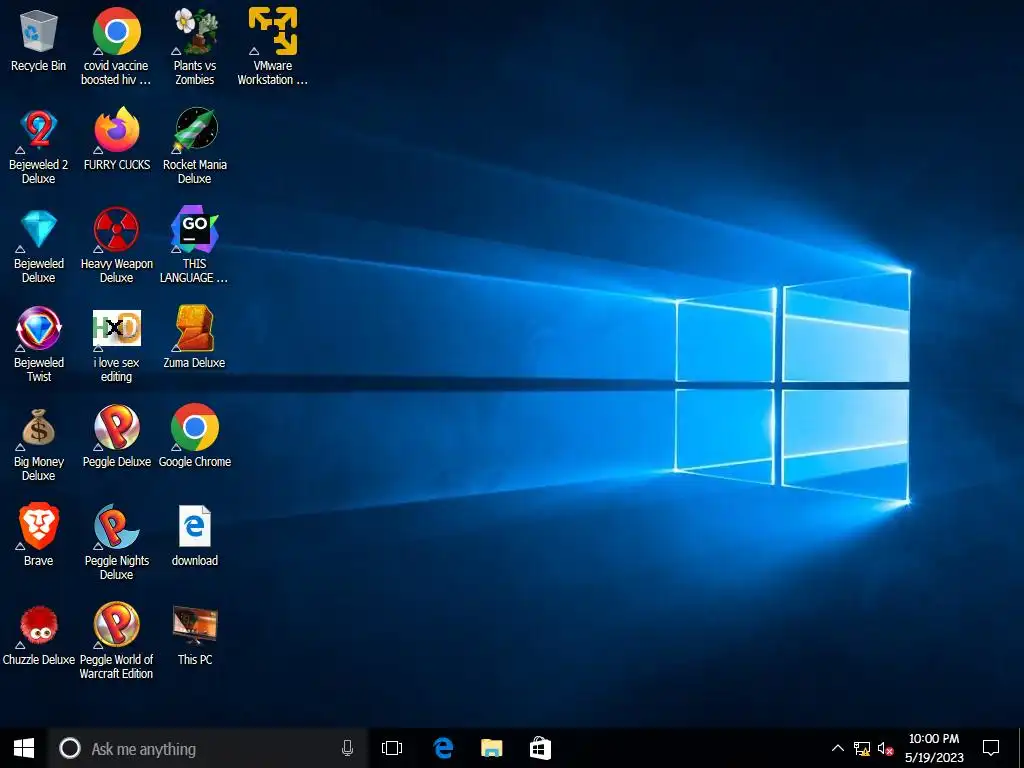Open the Windows Start menu
This screenshot has height=768, width=1024.
coord(24,748)
